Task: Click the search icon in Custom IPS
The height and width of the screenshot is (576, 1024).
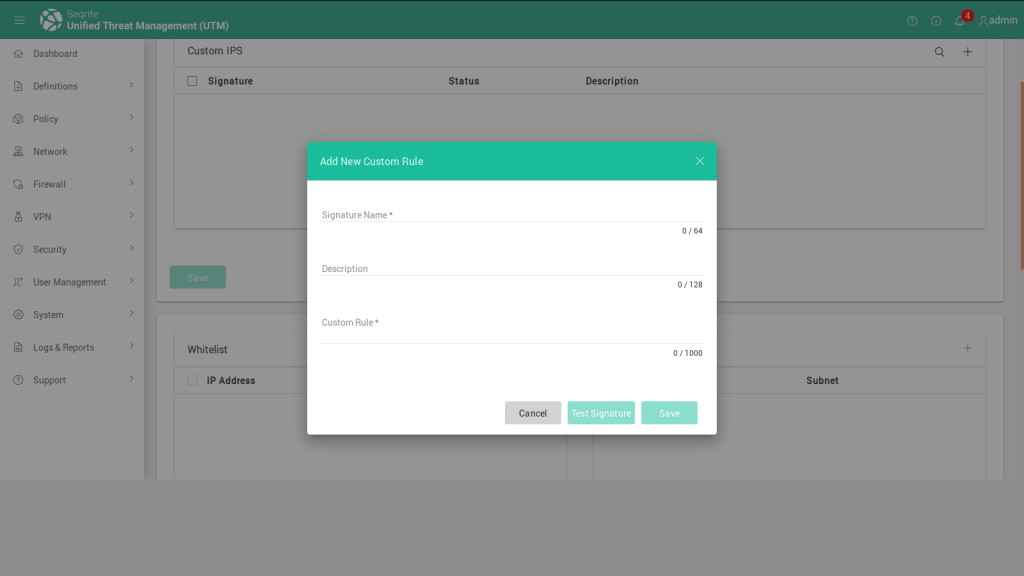Action: 939,52
